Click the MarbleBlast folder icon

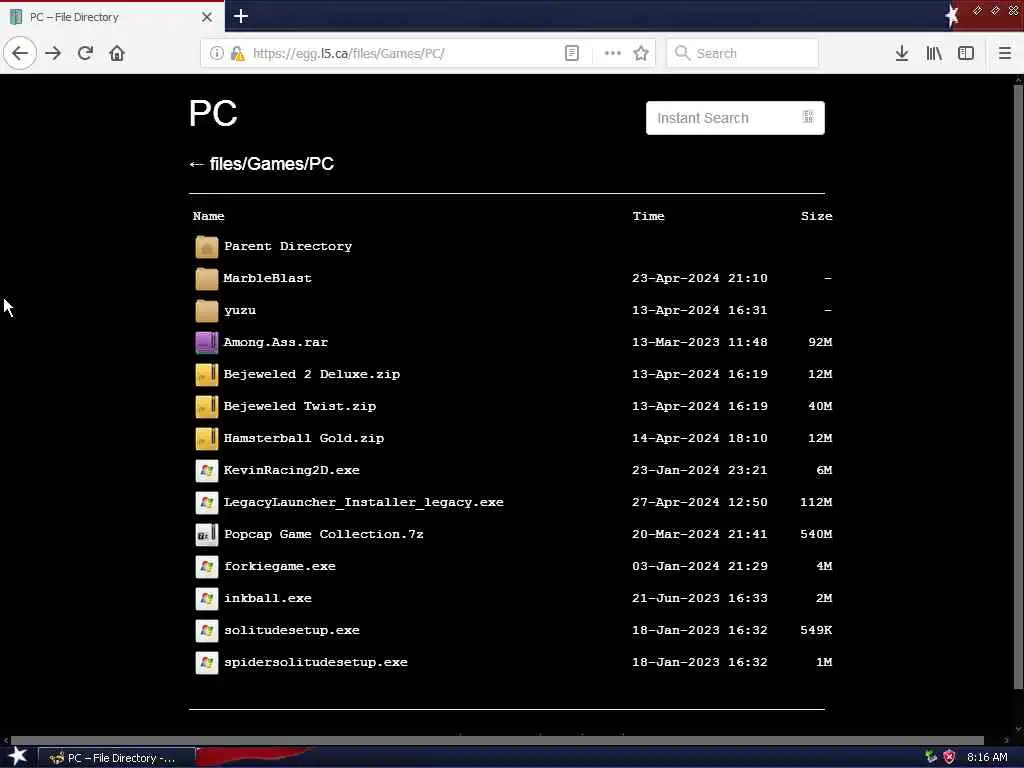[x=206, y=279]
